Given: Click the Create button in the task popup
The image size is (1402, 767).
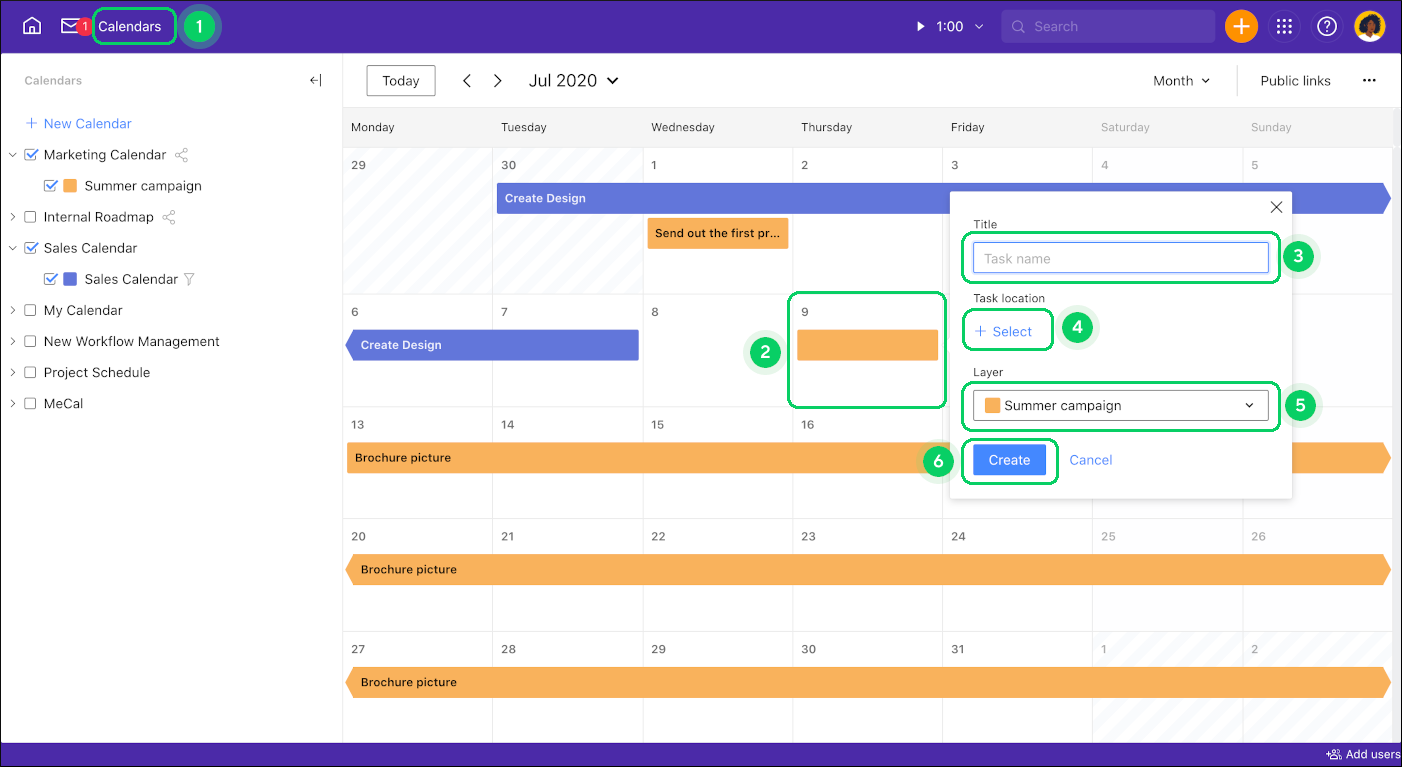Looking at the screenshot, I should click(x=1009, y=460).
